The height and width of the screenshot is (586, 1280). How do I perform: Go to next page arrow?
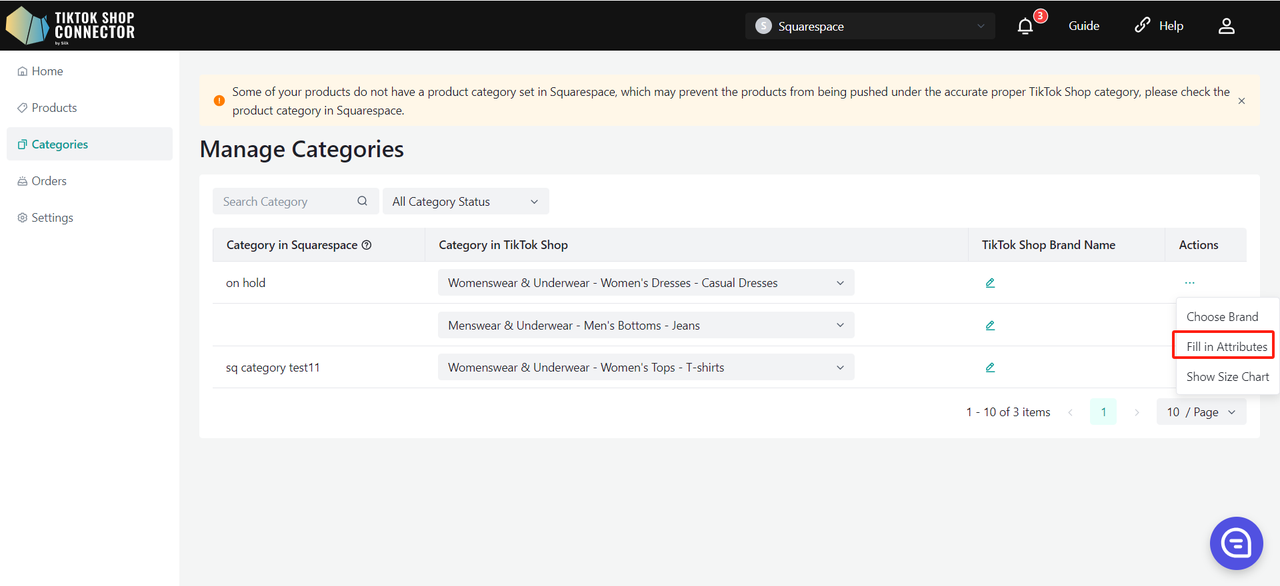[1136, 412]
